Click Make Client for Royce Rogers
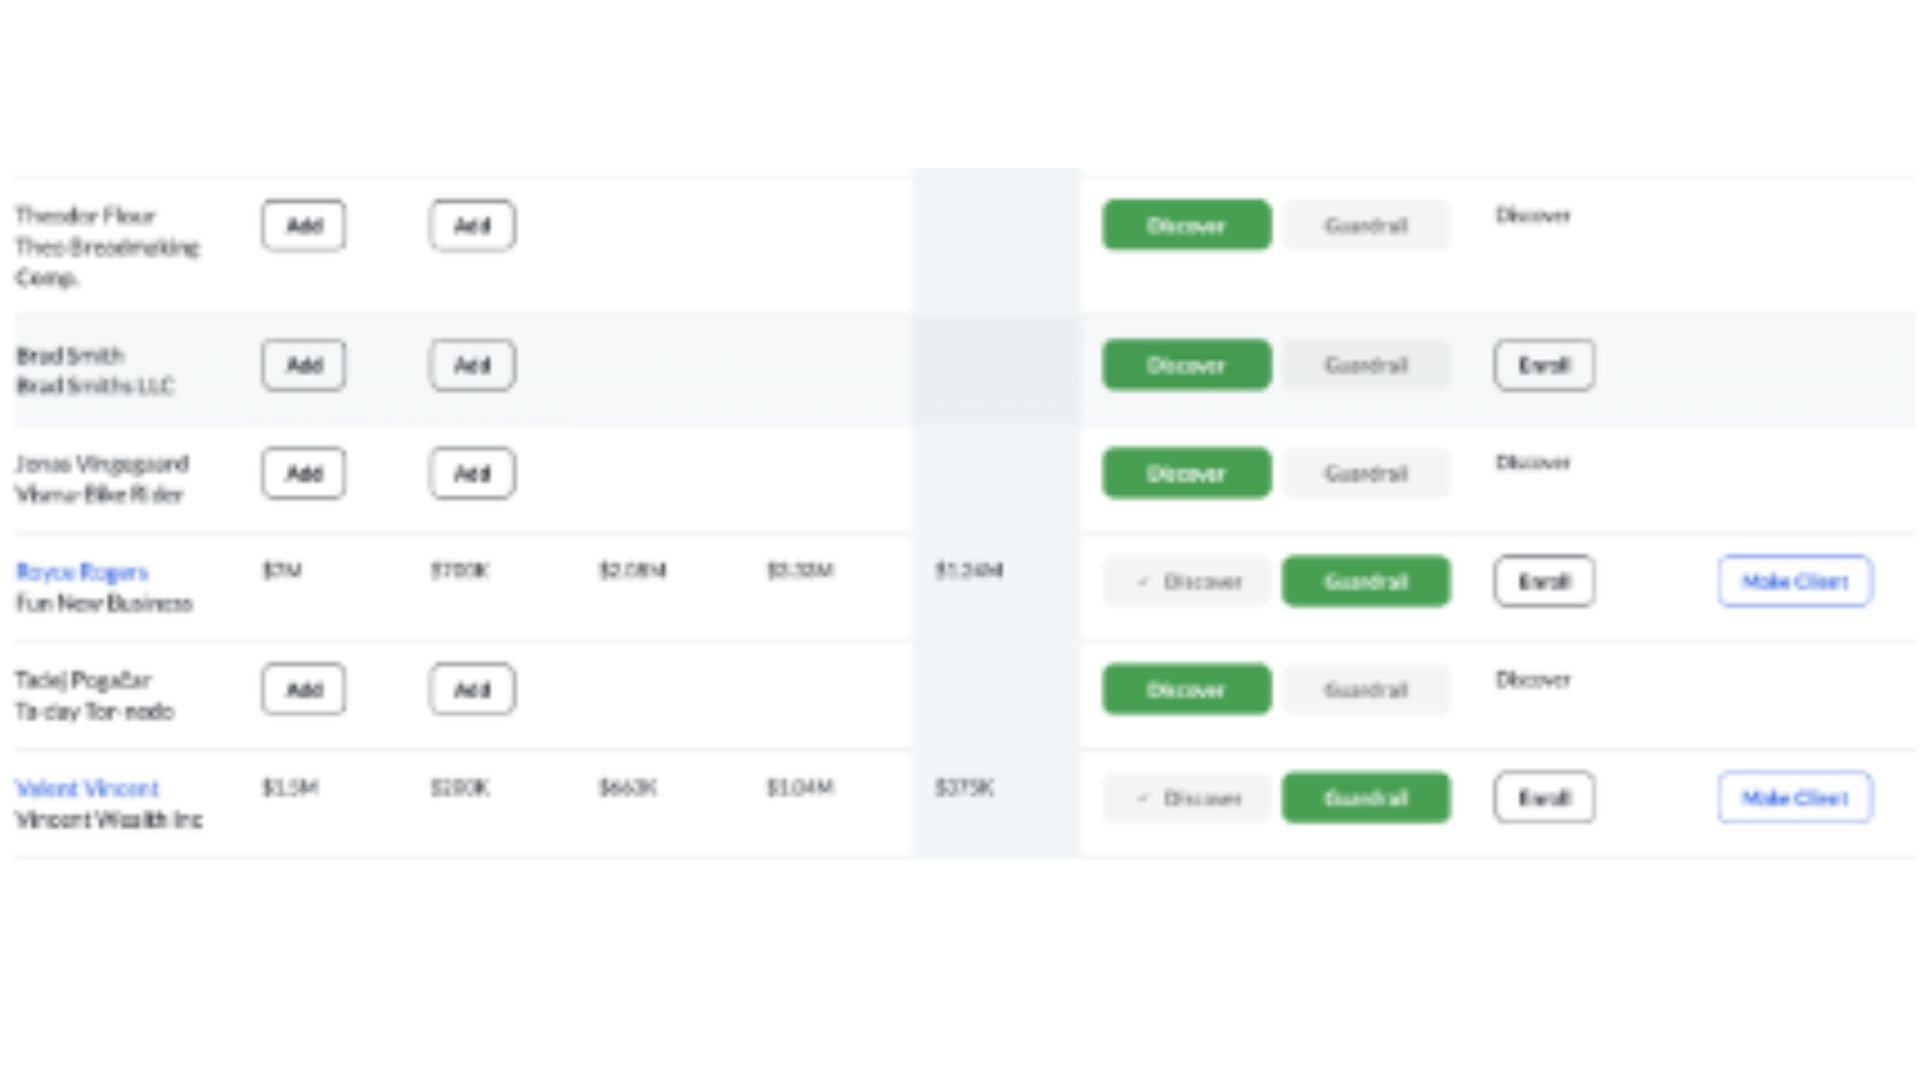 point(1794,581)
